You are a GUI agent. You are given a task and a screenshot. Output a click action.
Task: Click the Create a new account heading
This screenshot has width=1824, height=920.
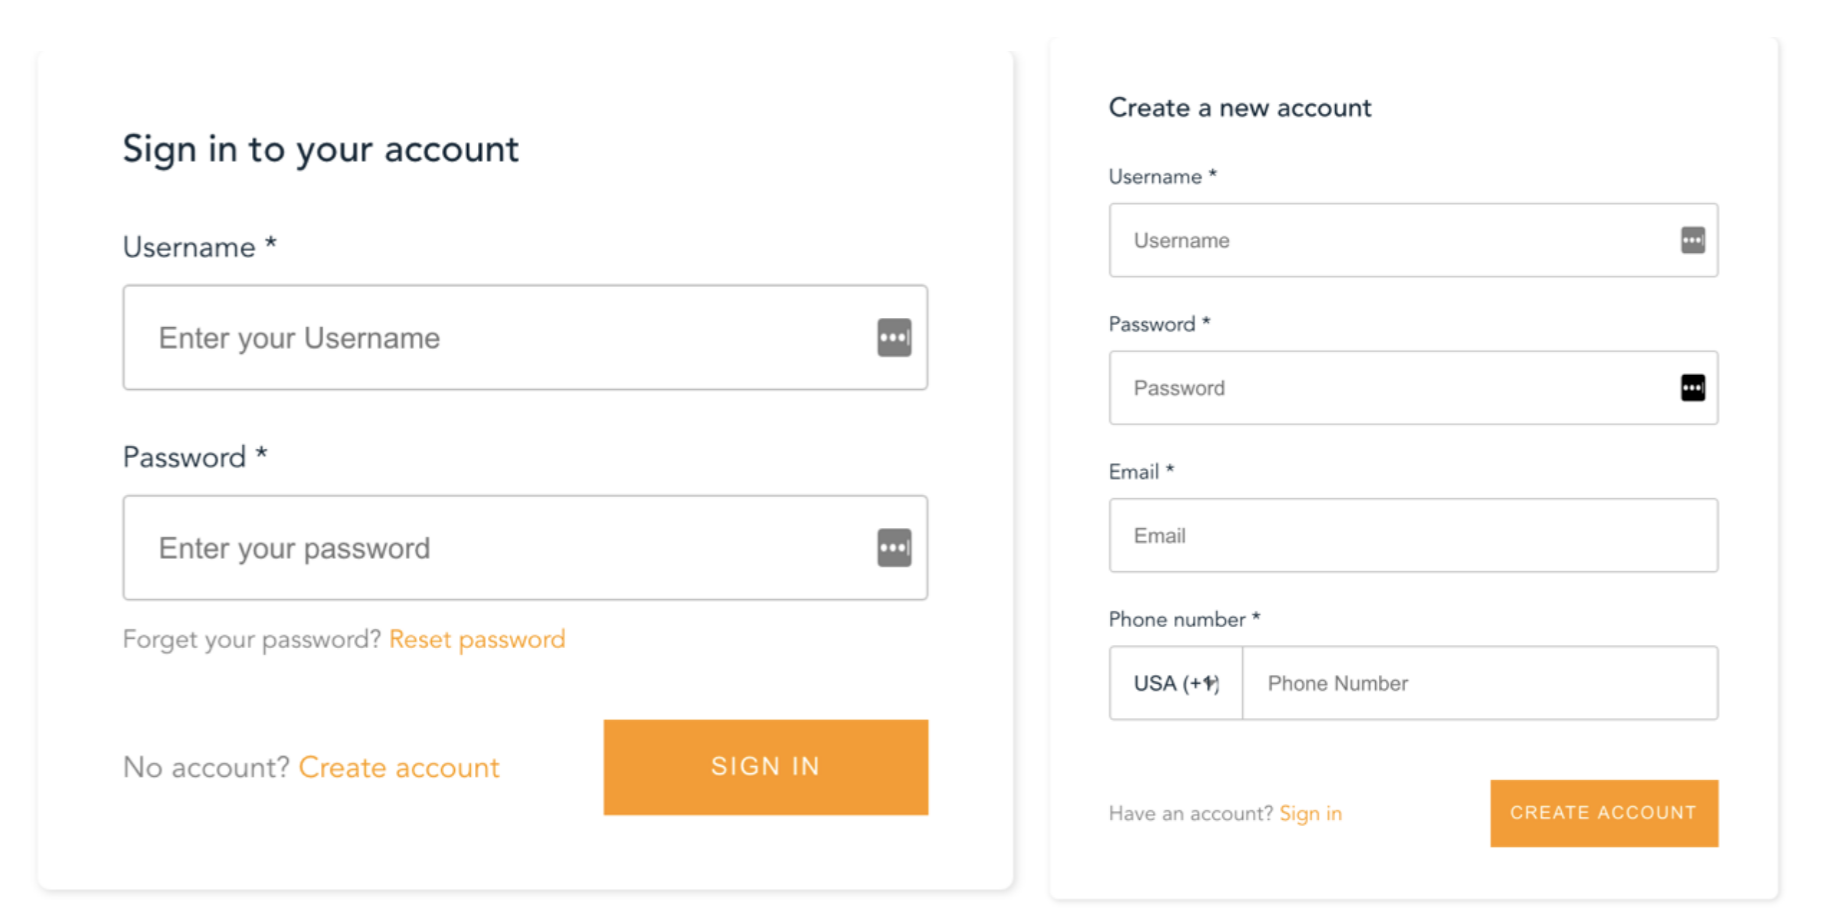(x=1240, y=107)
